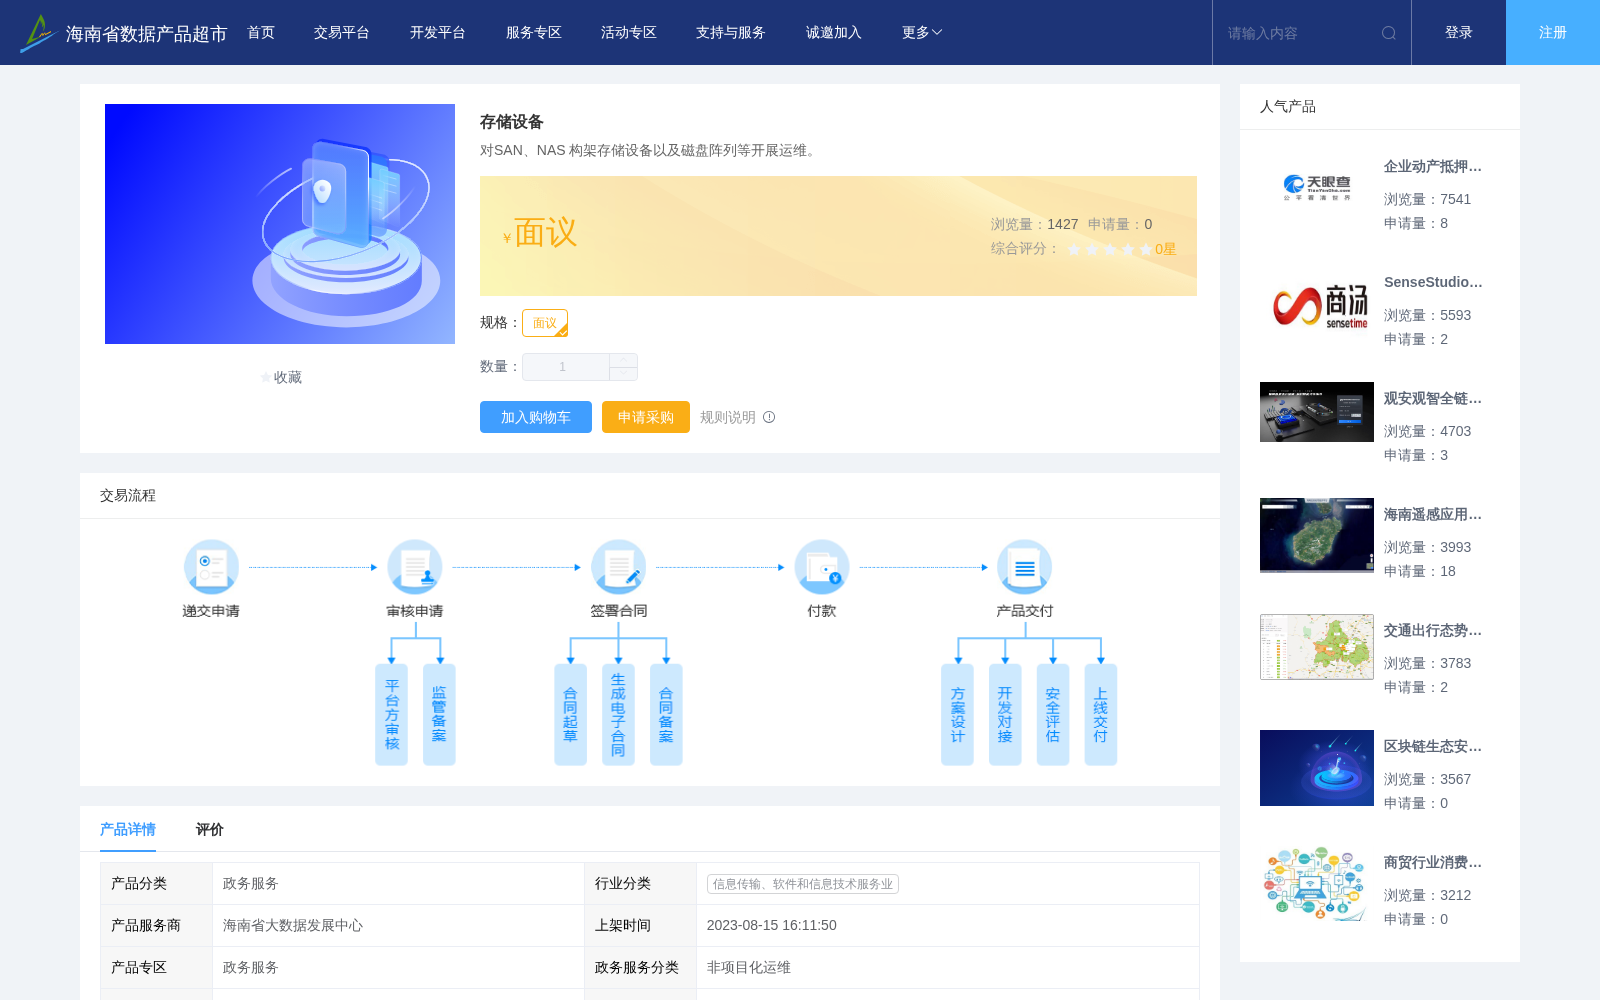Screen dimensions: 1600x1000
Task: Open 诚邀加入 in the navigation bar
Action: (x=834, y=33)
